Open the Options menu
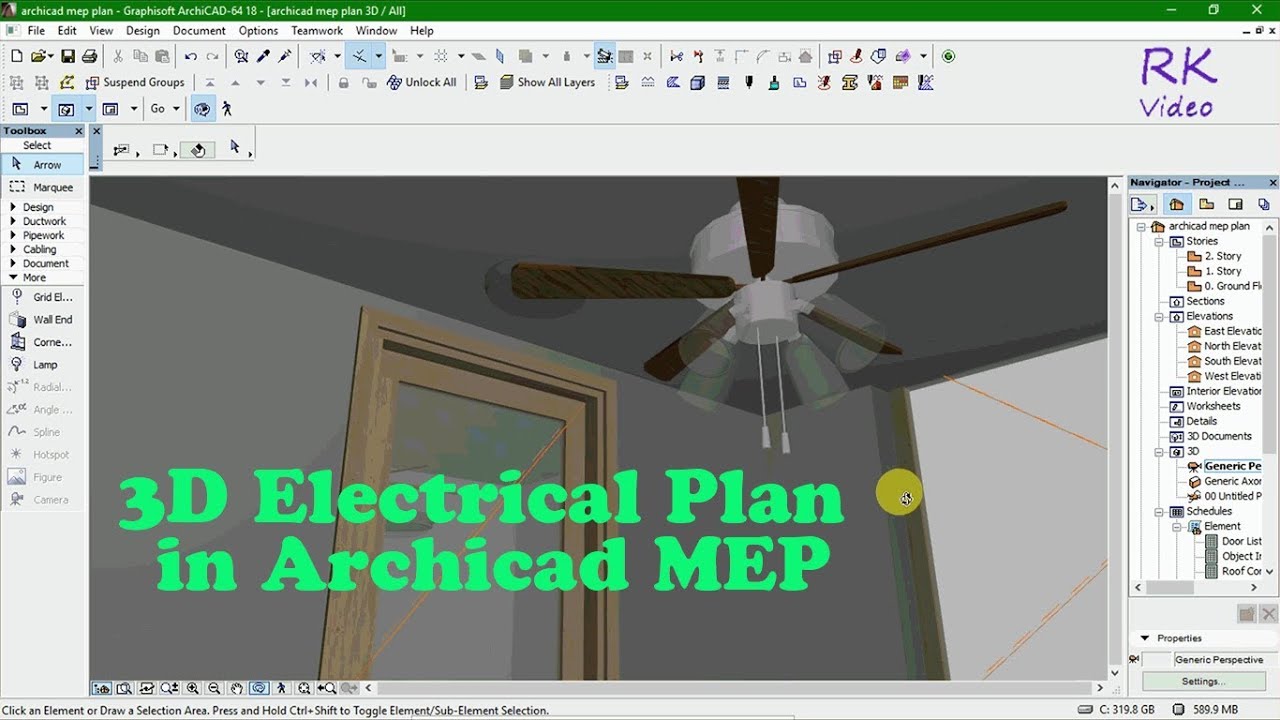Screen dimensions: 1280x720 pos(258,31)
